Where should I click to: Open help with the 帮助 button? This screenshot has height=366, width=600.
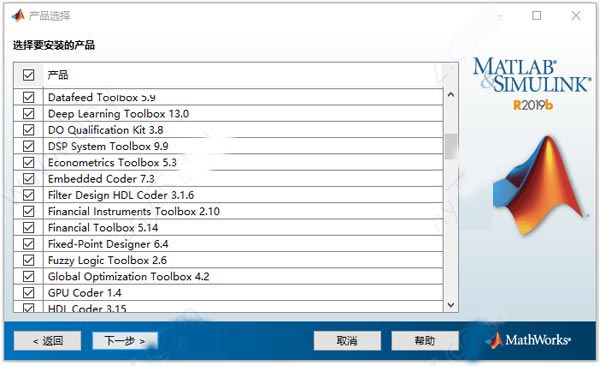(x=425, y=341)
